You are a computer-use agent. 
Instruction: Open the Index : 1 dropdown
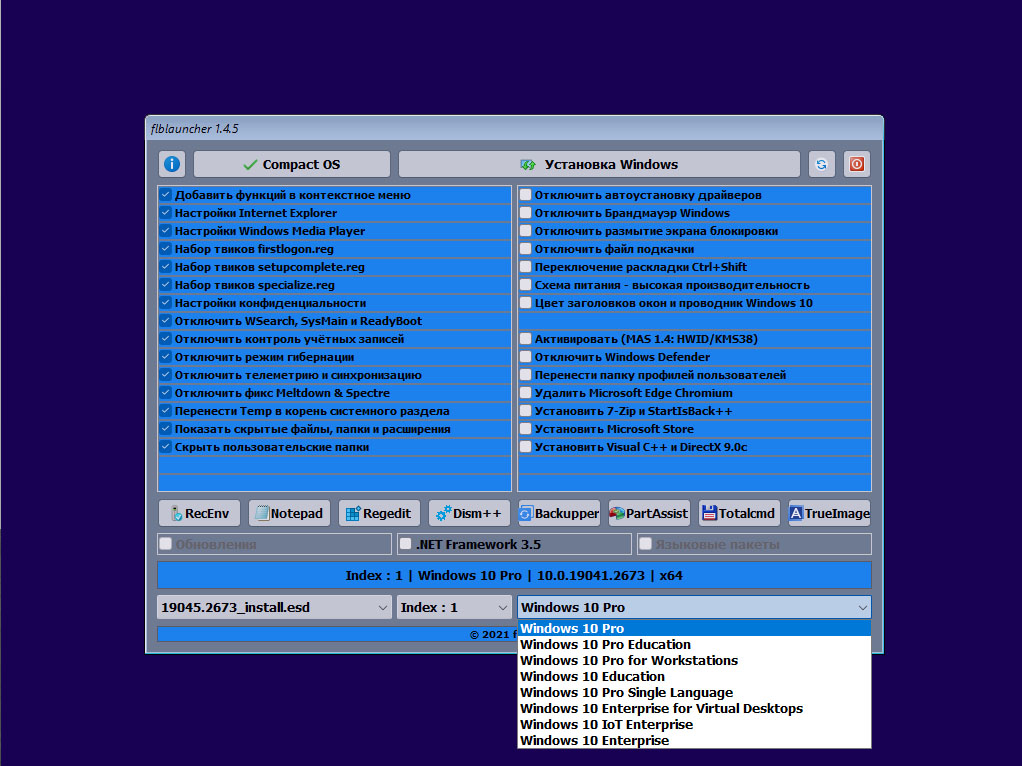coord(454,607)
